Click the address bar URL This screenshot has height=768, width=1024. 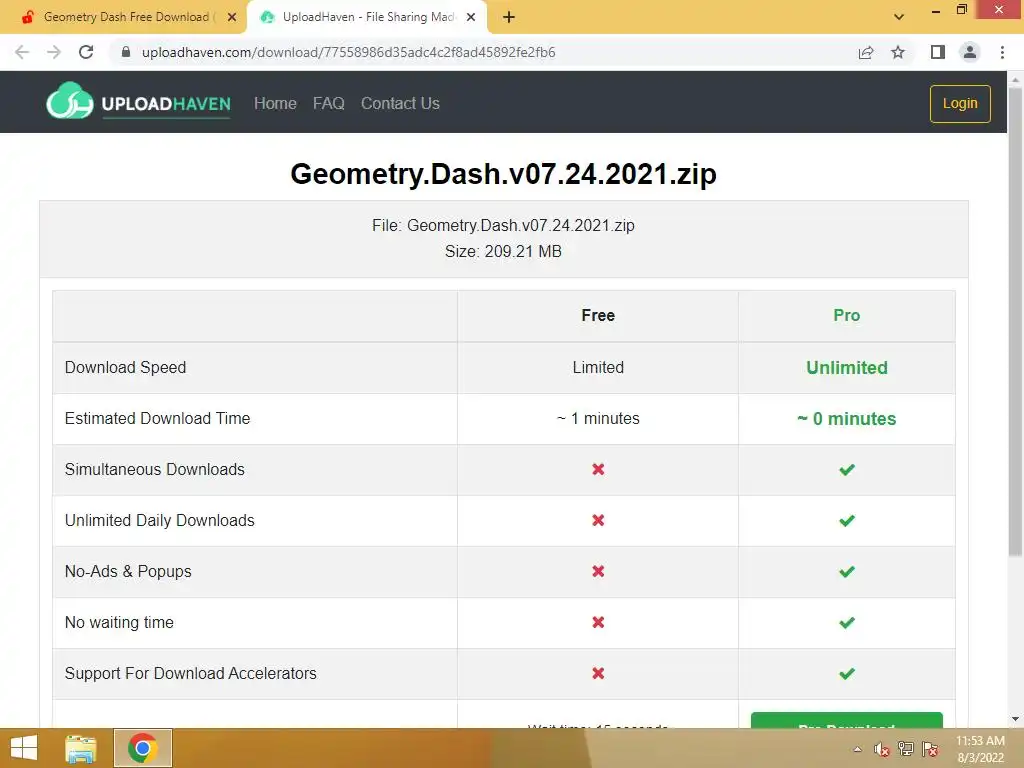click(x=349, y=52)
